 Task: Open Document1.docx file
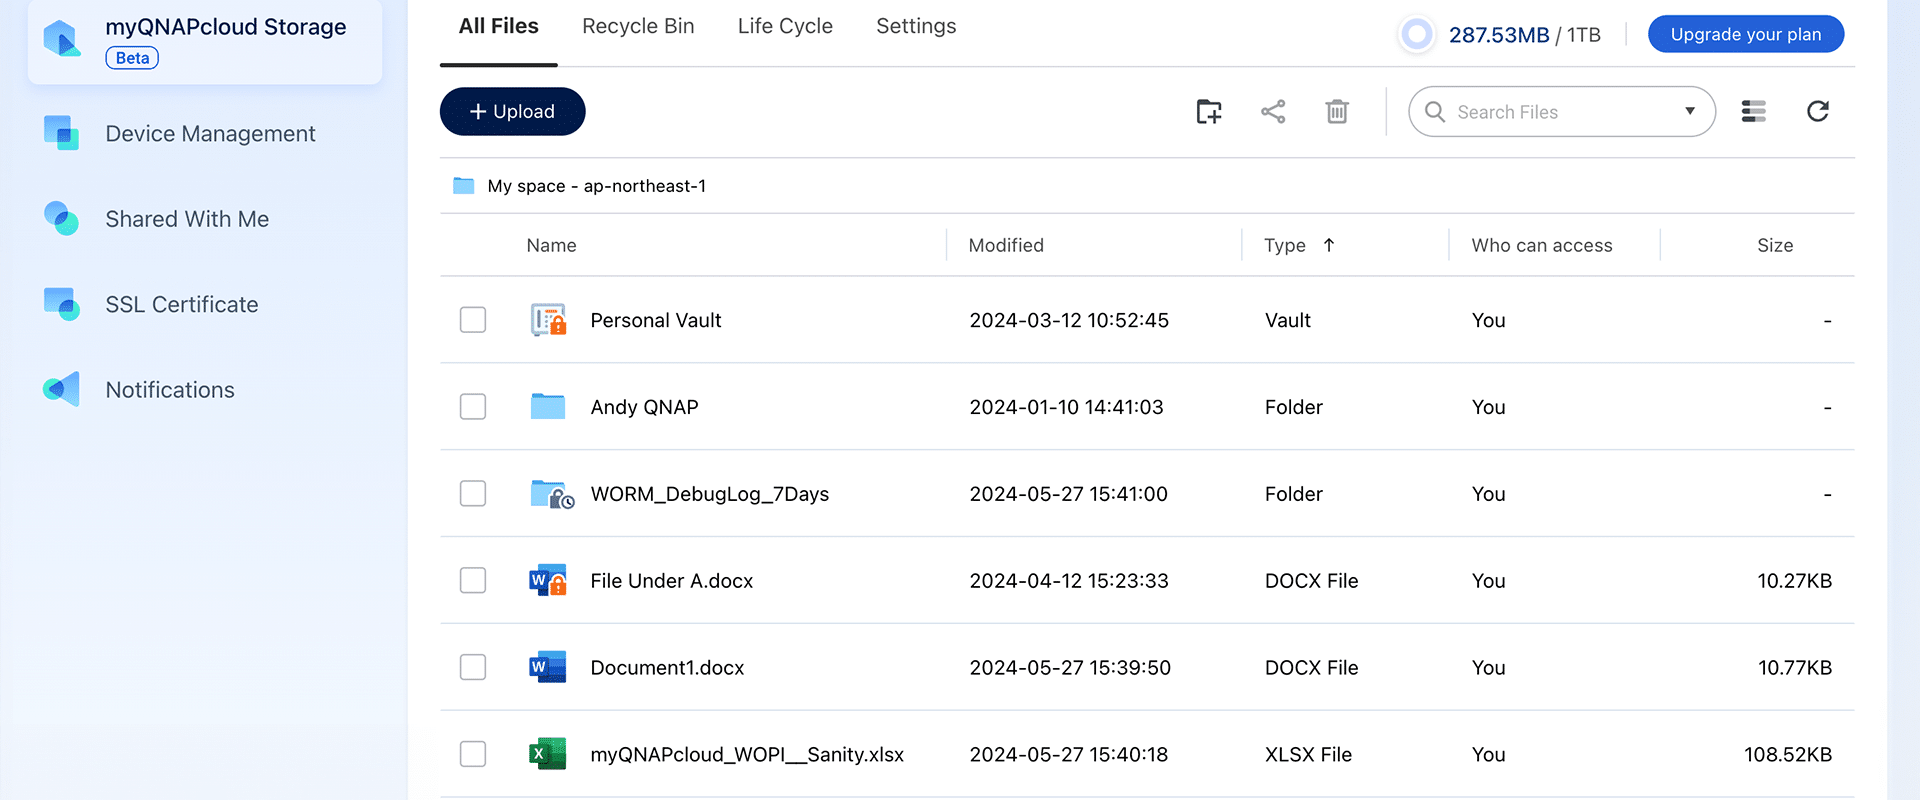667,667
